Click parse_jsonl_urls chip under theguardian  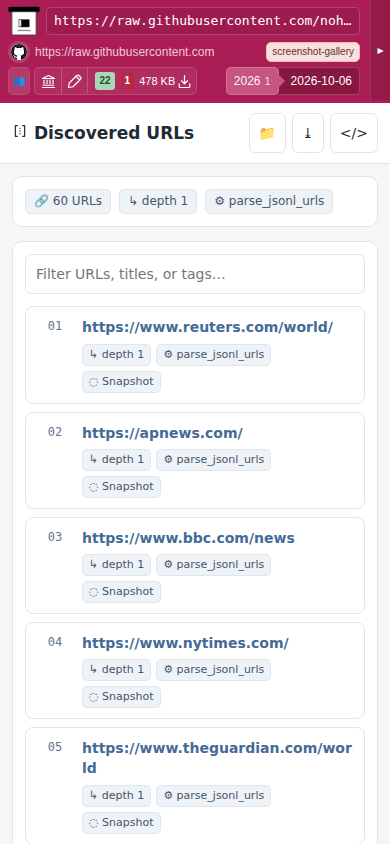tap(214, 796)
